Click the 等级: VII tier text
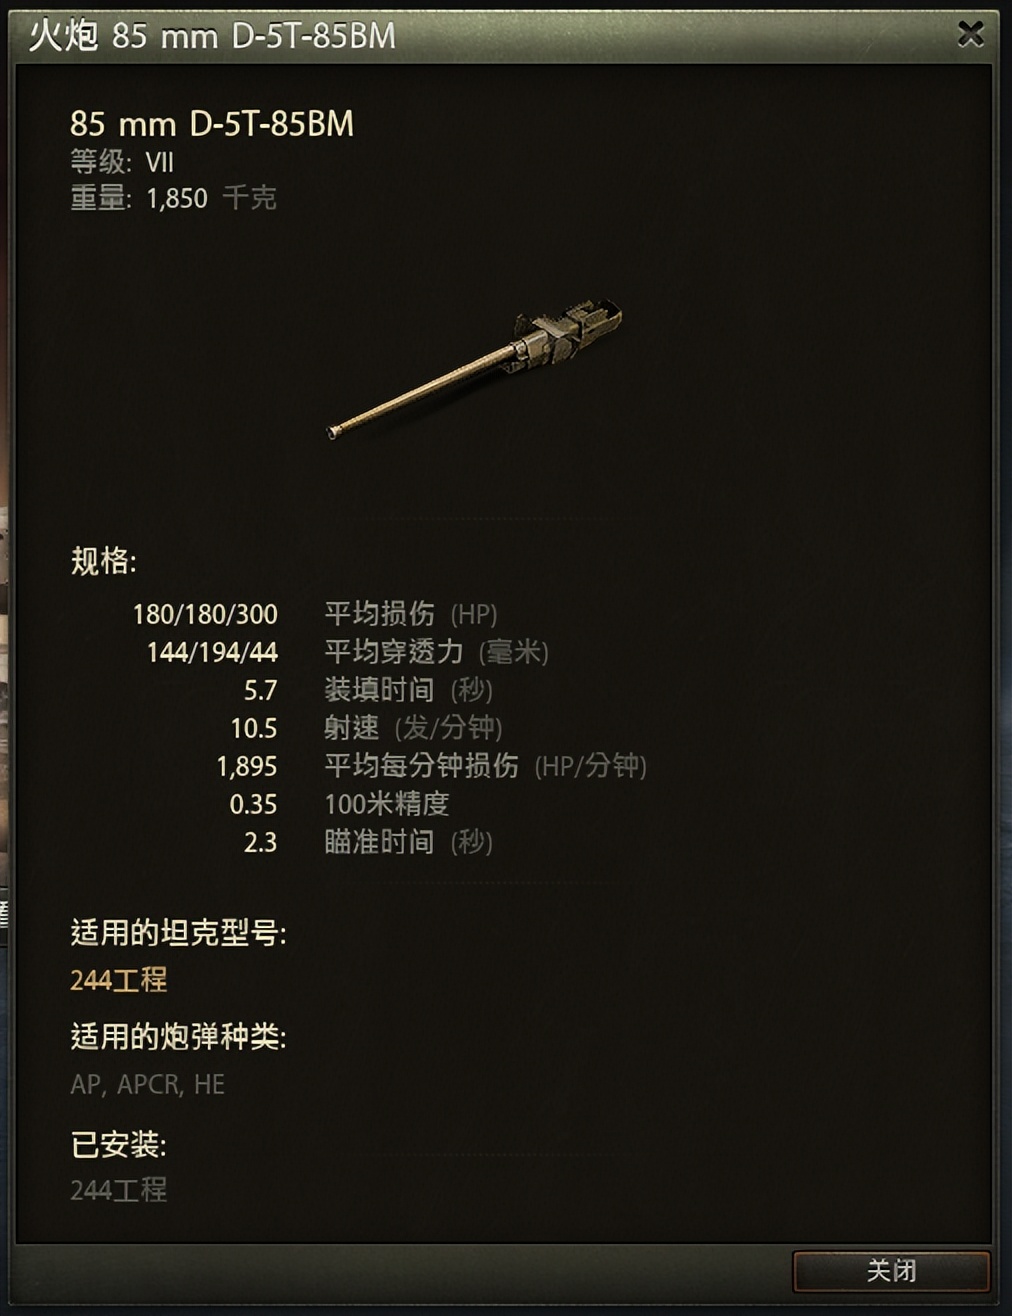This screenshot has height=1316, width=1012. tap(122, 162)
